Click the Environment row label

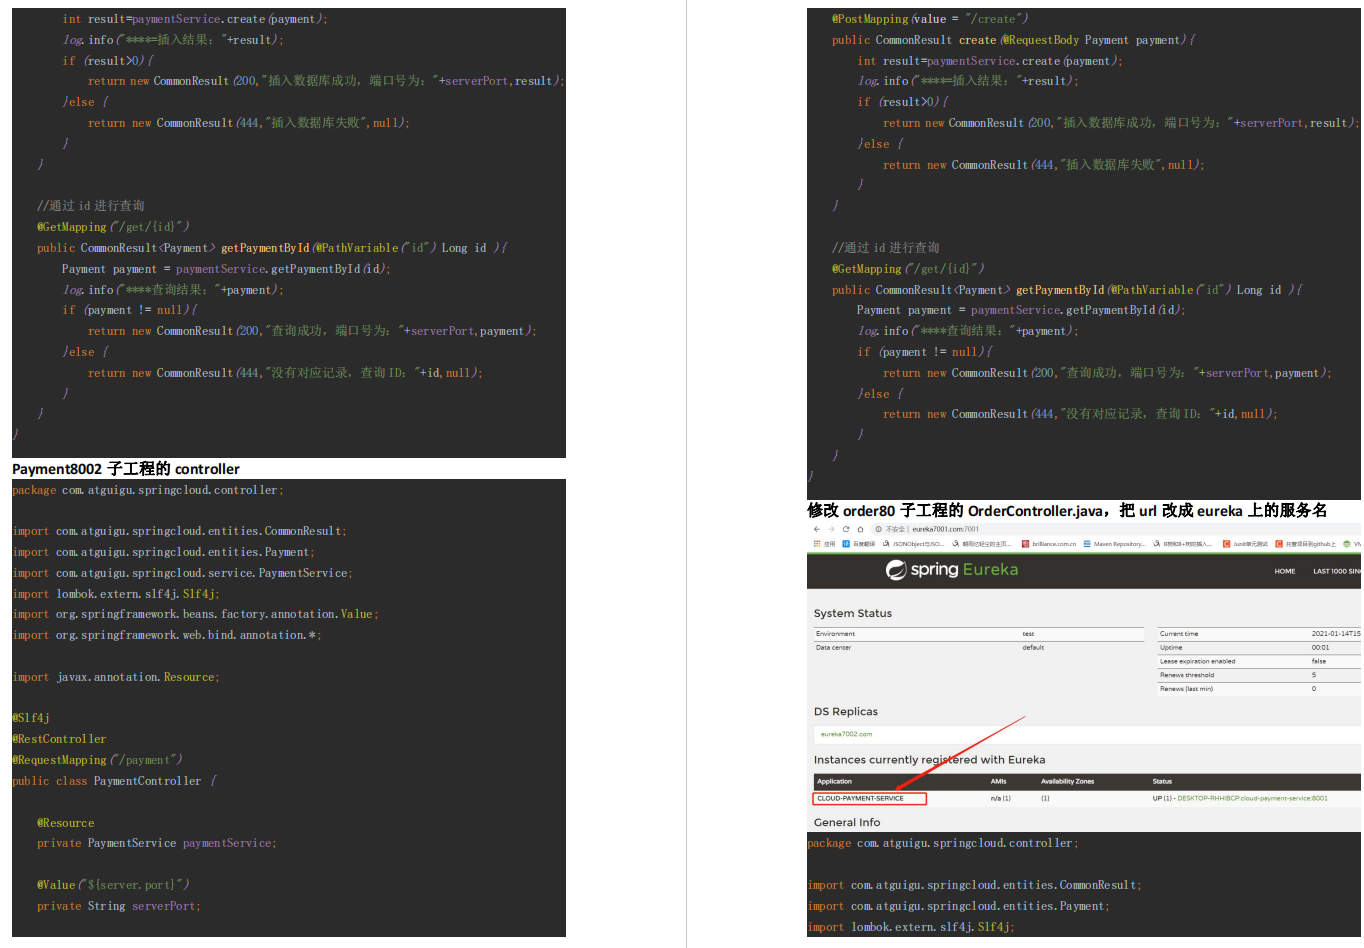point(835,634)
